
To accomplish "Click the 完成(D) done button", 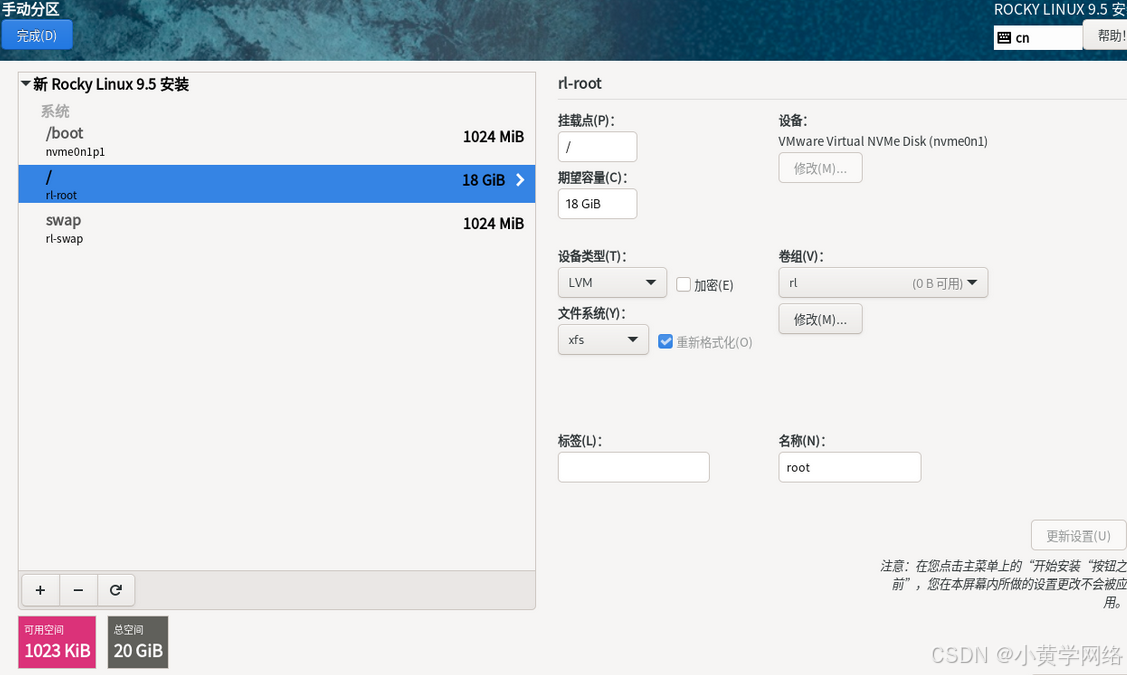I will point(37,35).
